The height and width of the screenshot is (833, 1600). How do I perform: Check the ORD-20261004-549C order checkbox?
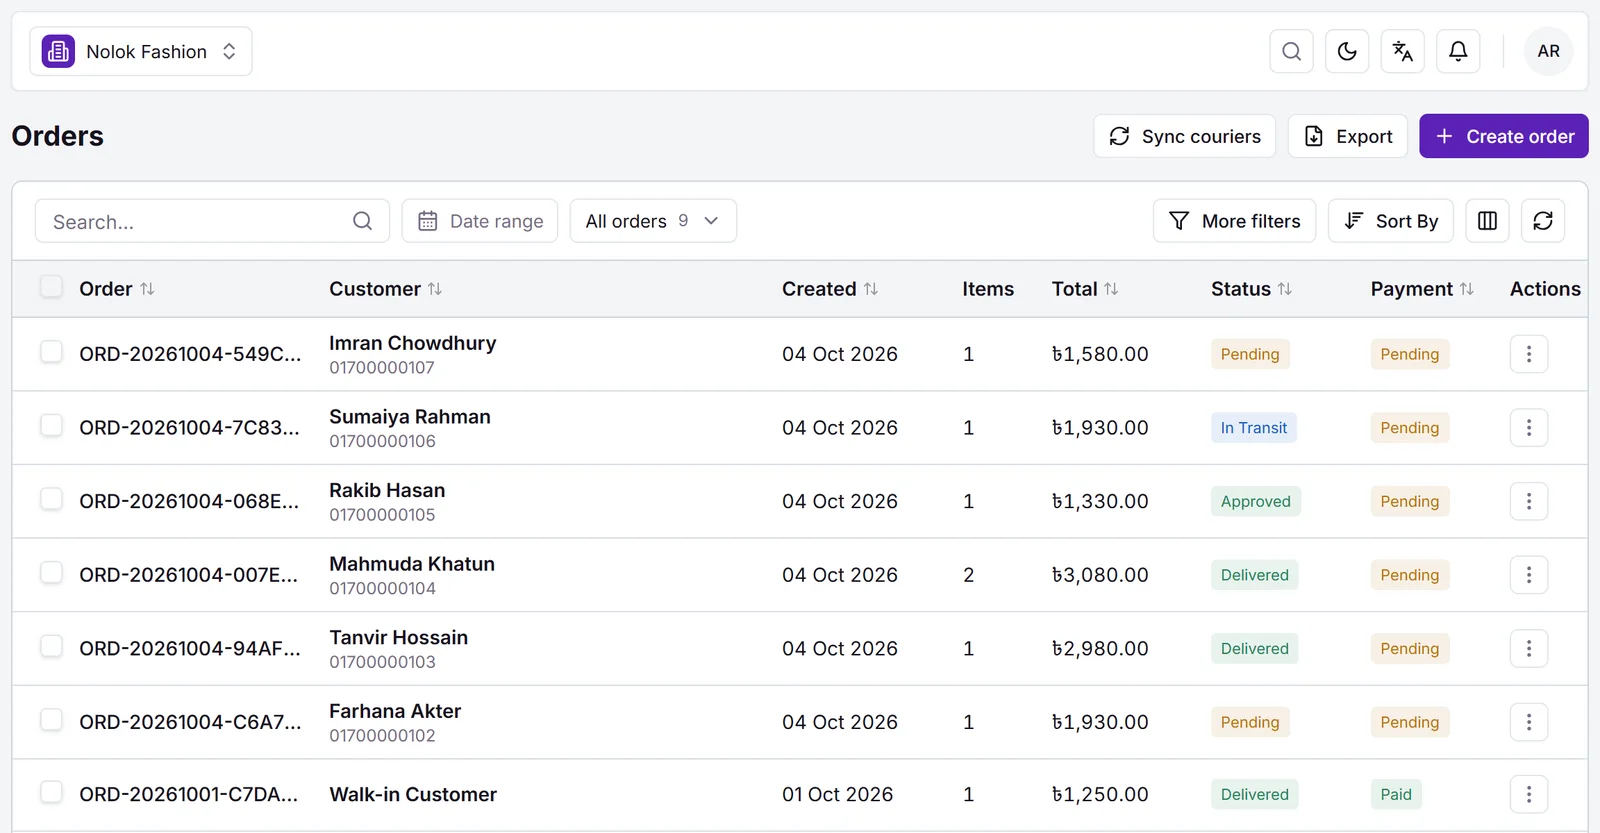51,352
